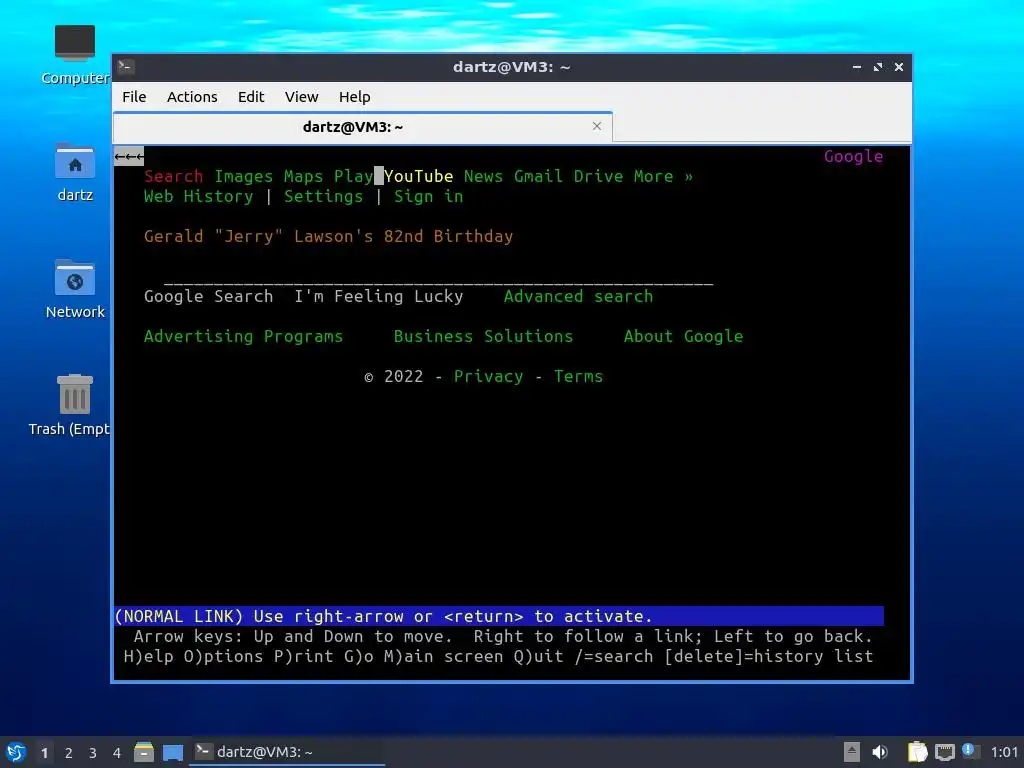The image size is (1024, 768).
Task: Open the volume control in the tray
Action: point(880,752)
